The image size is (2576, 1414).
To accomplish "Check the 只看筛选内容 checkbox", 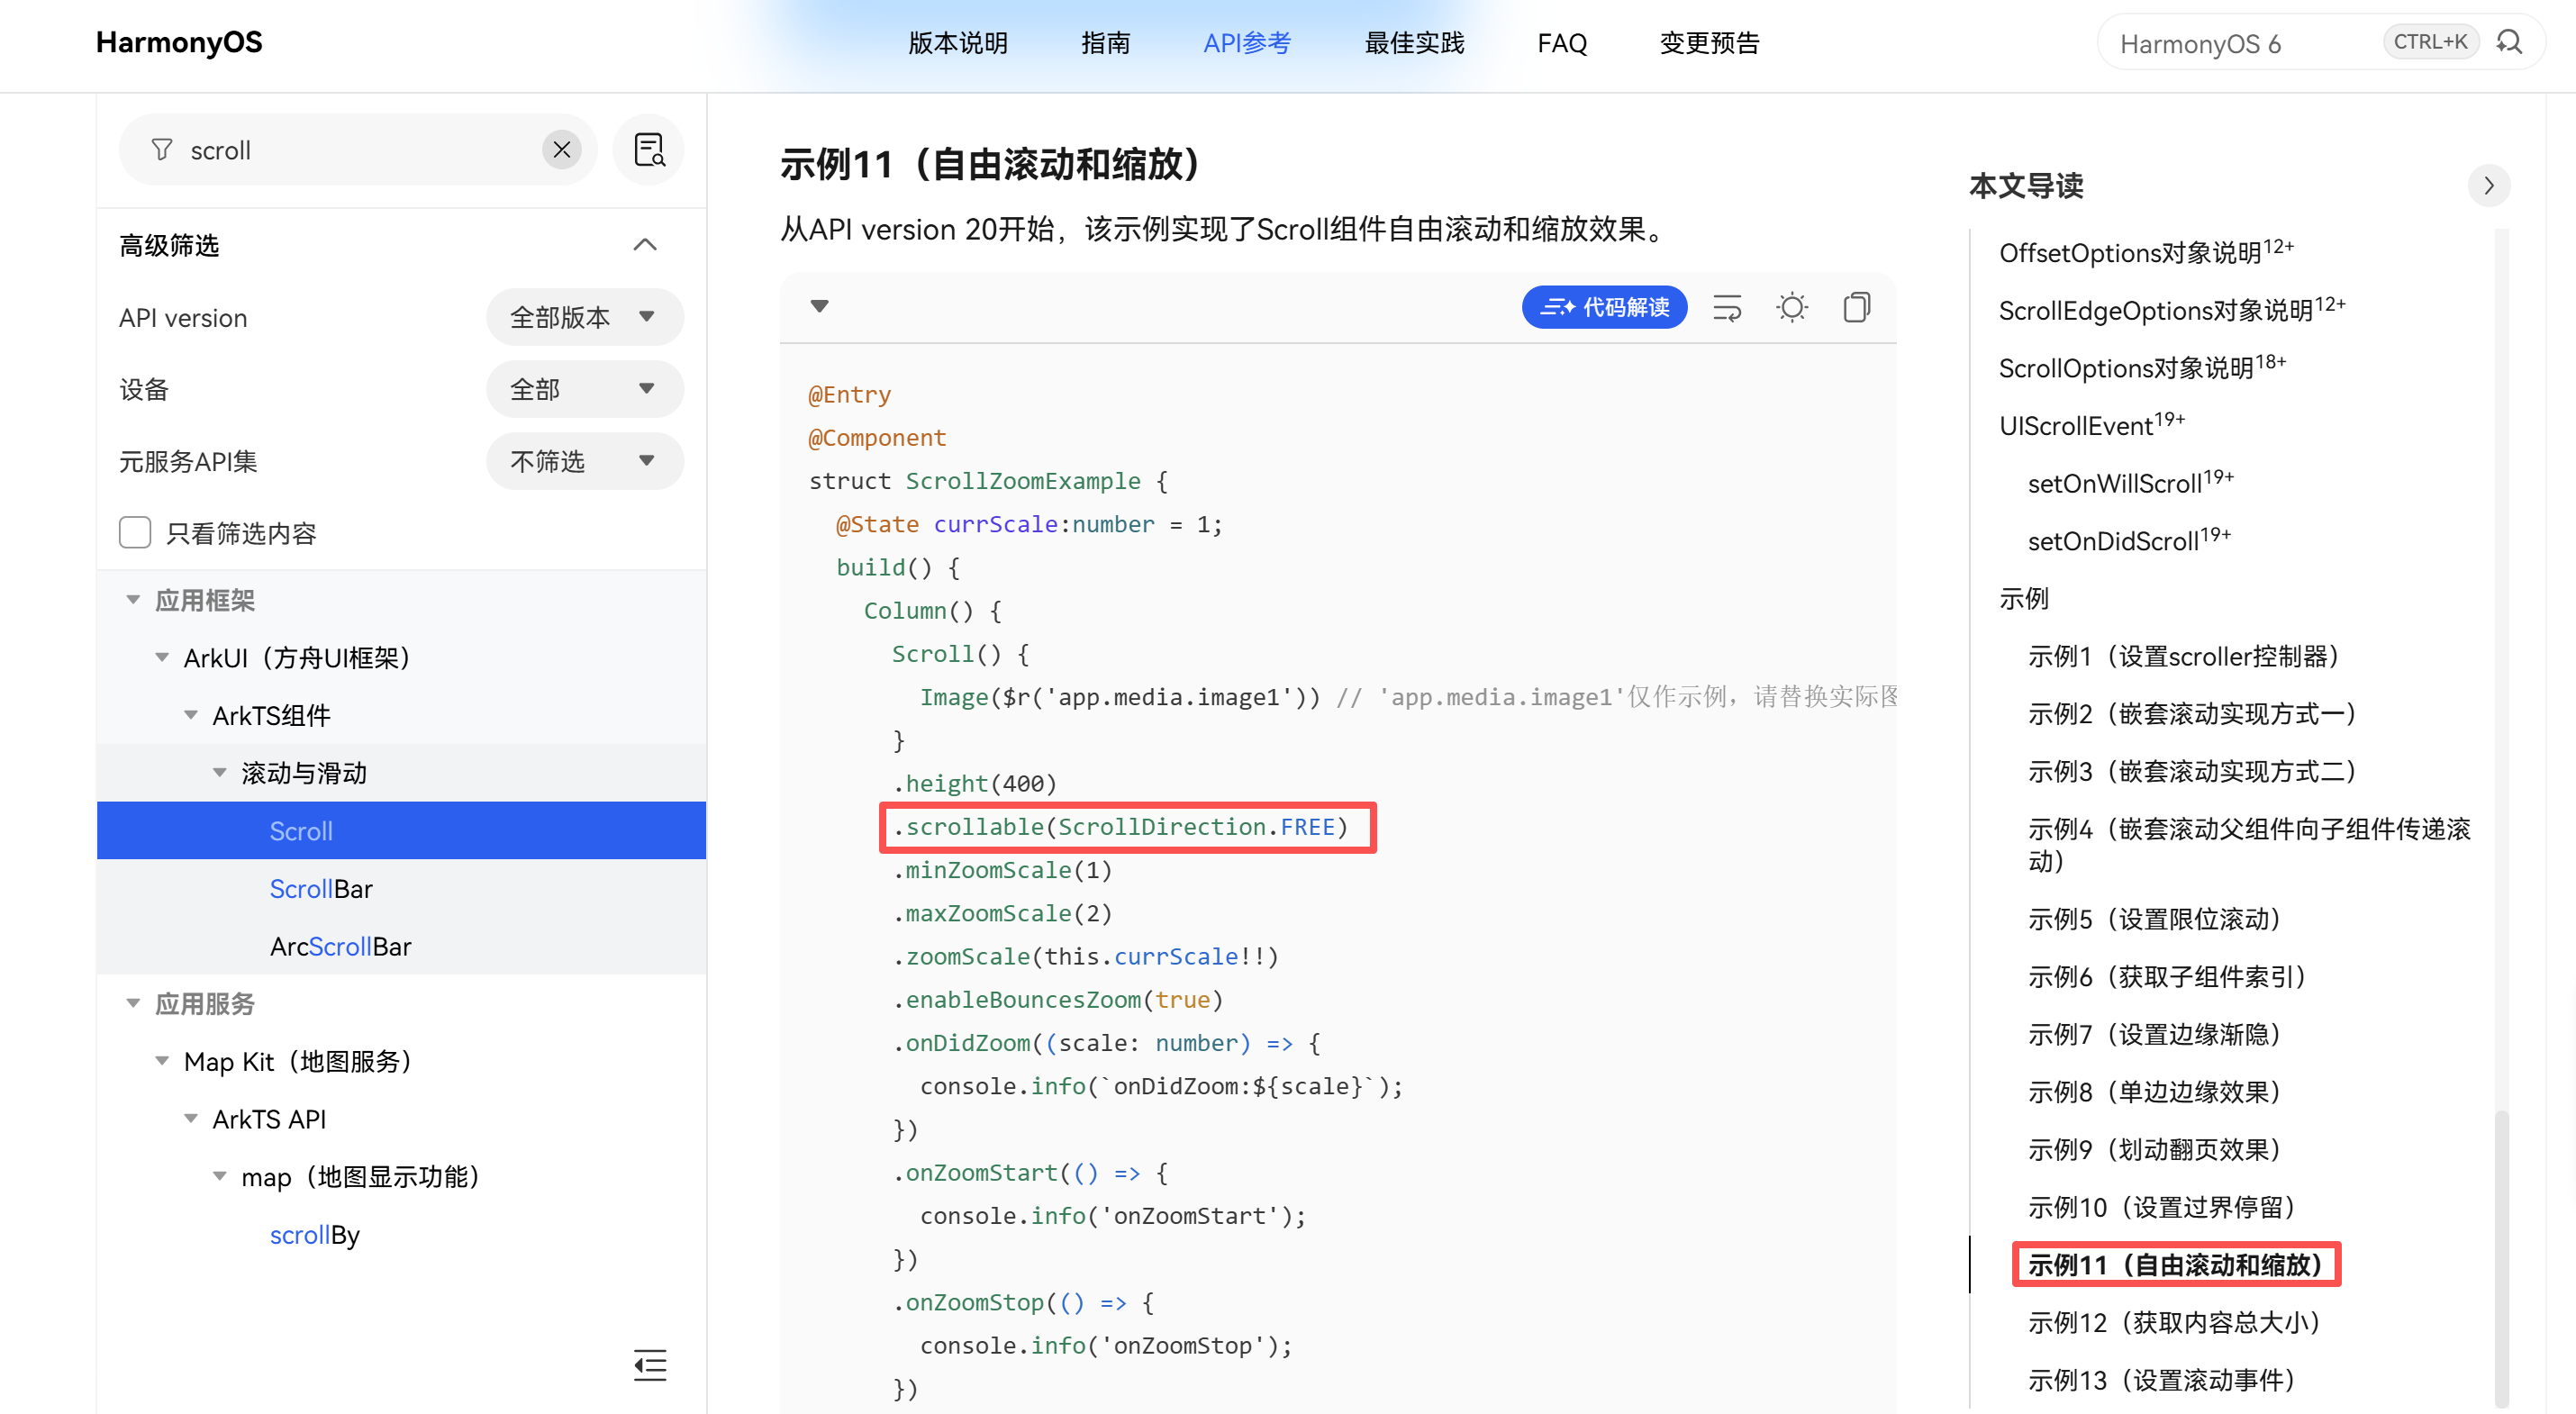I will [x=135, y=533].
